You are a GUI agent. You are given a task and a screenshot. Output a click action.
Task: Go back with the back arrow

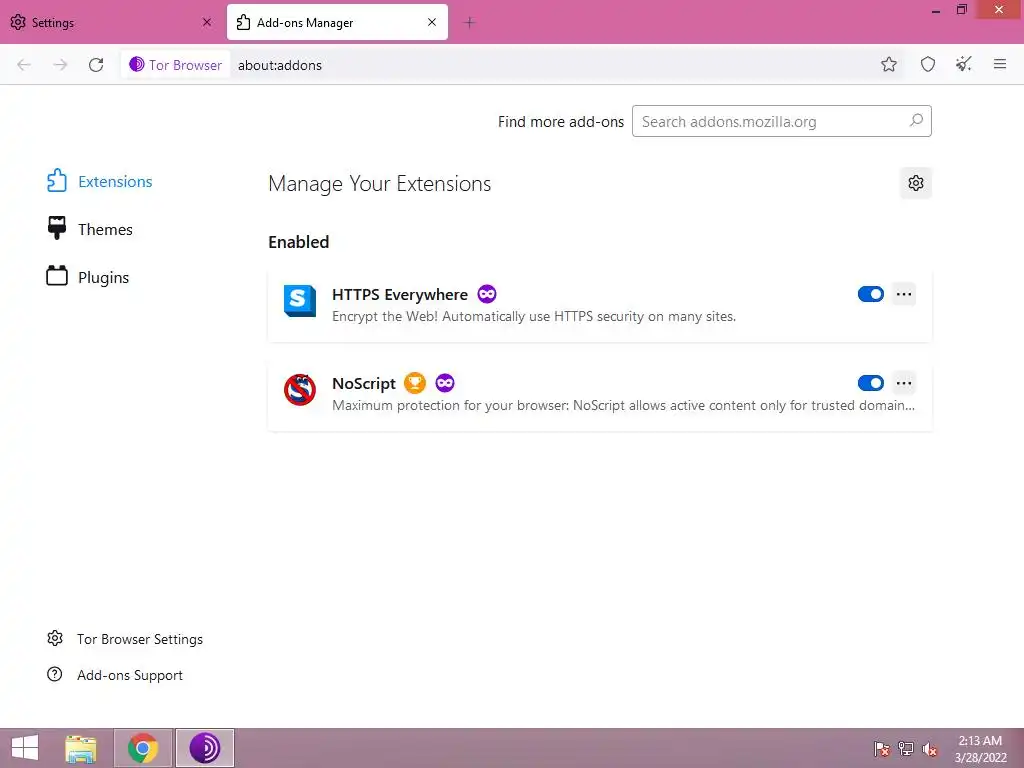(24, 65)
